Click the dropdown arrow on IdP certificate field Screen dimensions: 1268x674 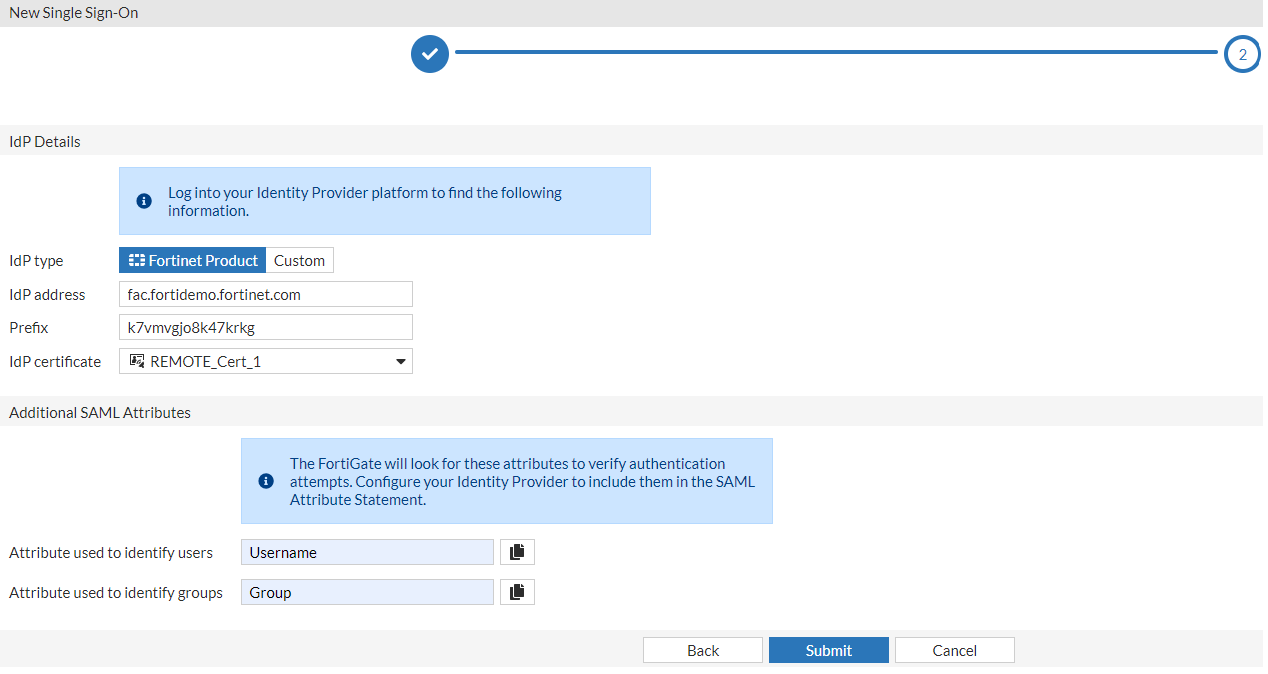pyautogui.click(x=399, y=360)
